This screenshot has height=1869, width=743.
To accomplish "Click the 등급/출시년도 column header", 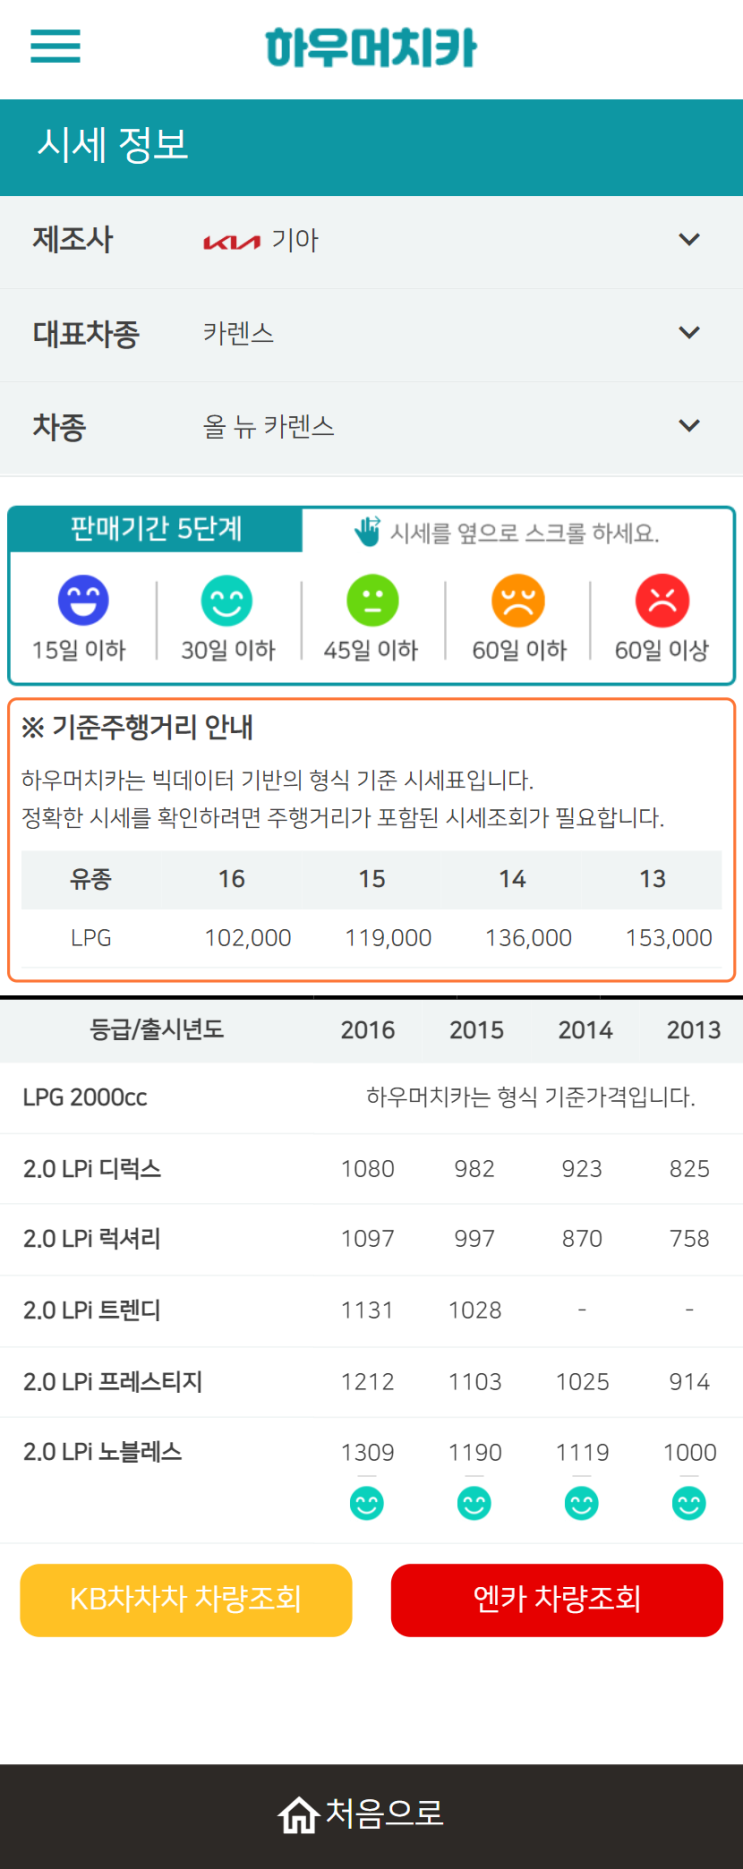I will (157, 1029).
